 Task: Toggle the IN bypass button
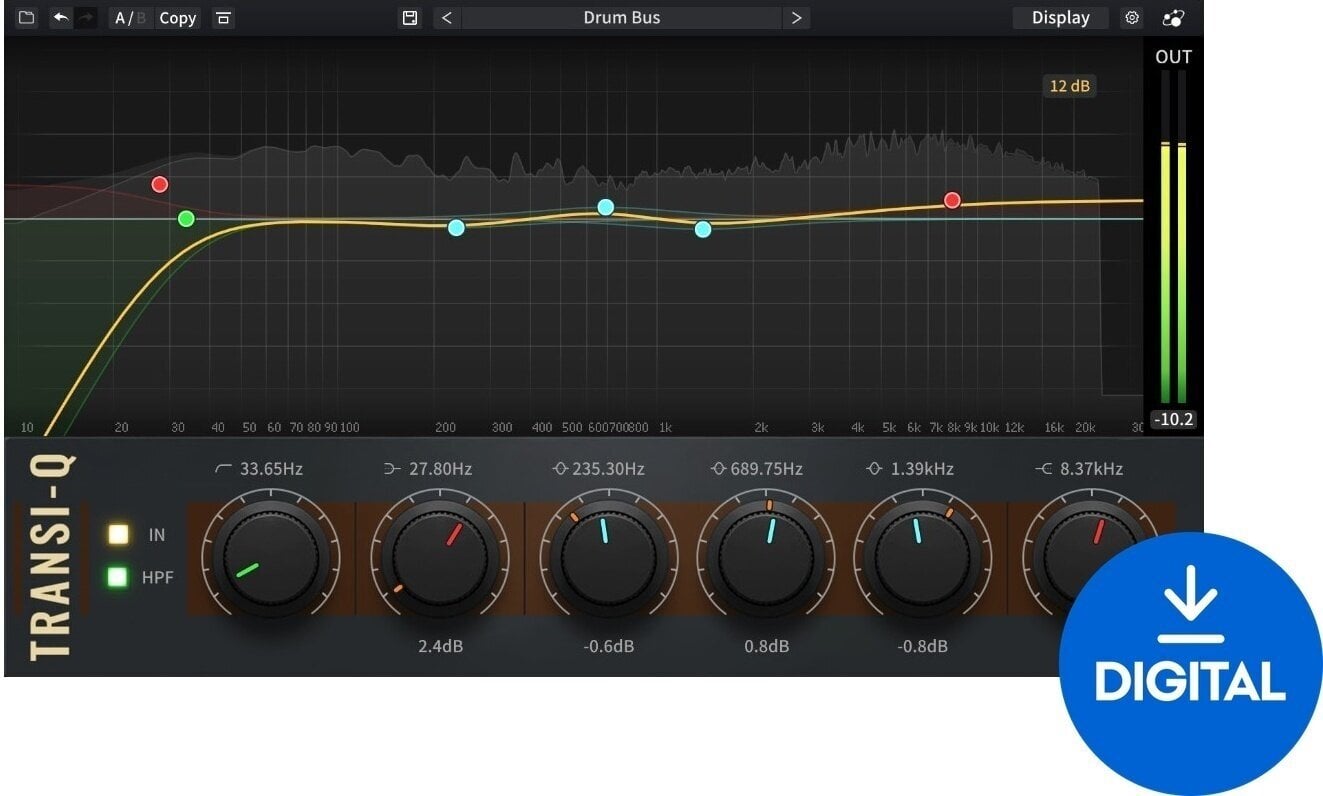[119, 534]
